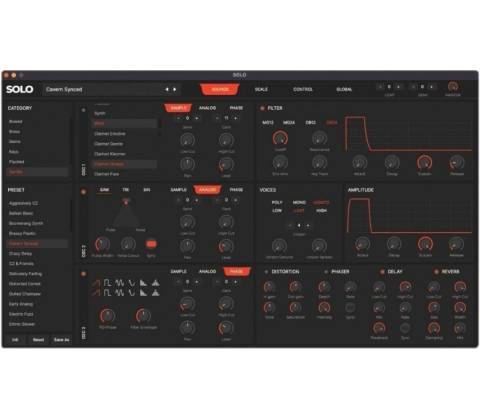480x420 pixels.
Task: Decrease OSC 1 cent value with minus
Action: pos(217,118)
